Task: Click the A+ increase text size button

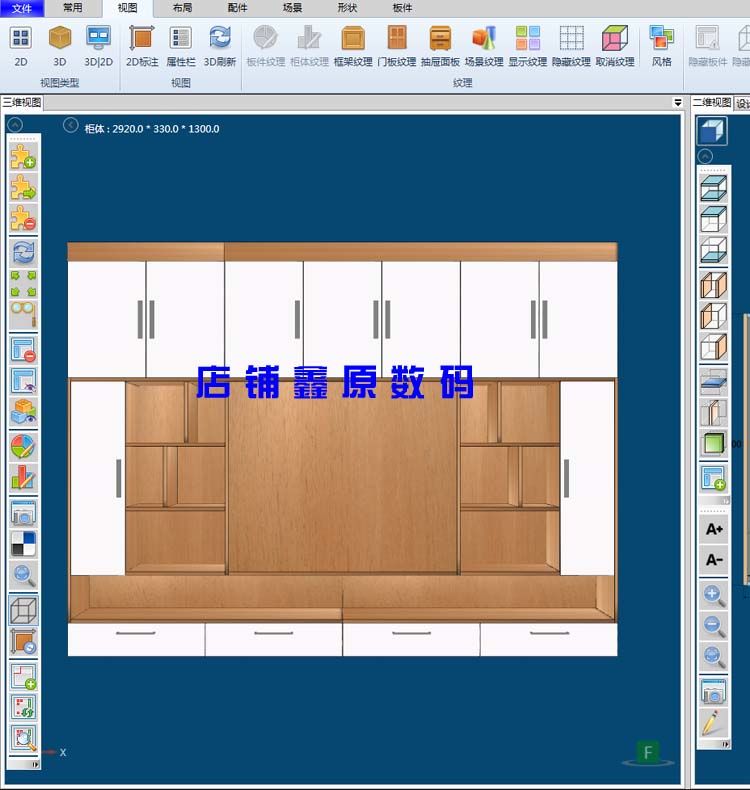Action: coord(714,528)
